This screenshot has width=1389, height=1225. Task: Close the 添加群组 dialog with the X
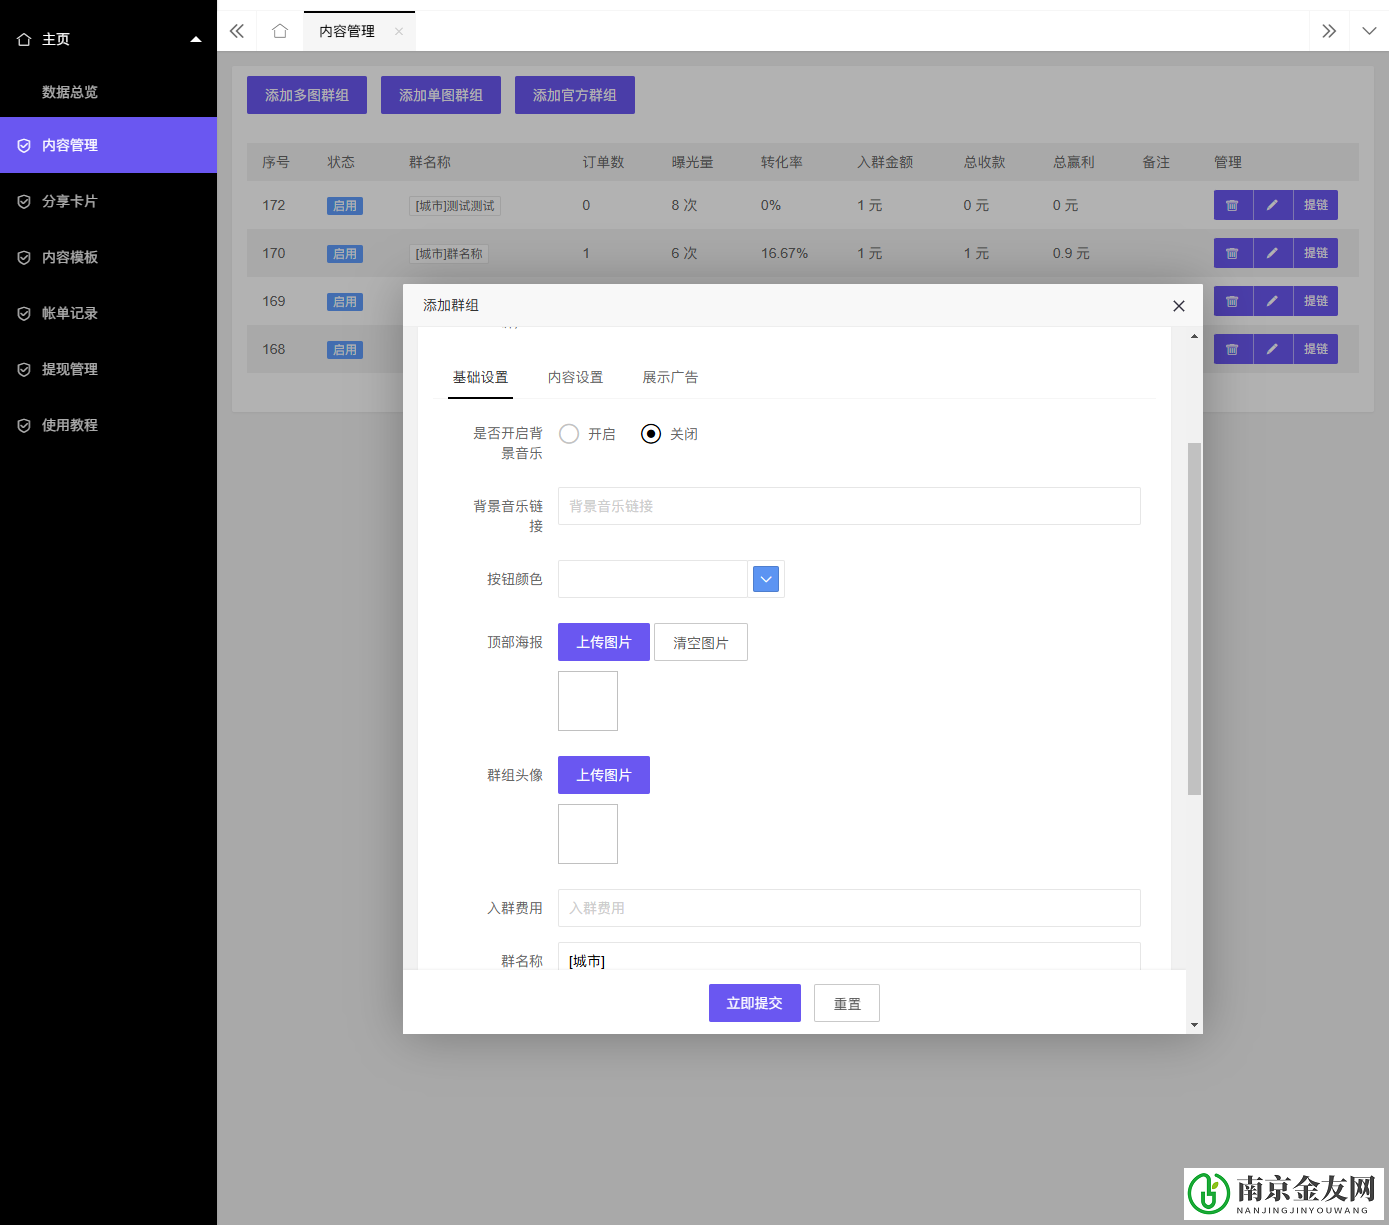click(1178, 306)
